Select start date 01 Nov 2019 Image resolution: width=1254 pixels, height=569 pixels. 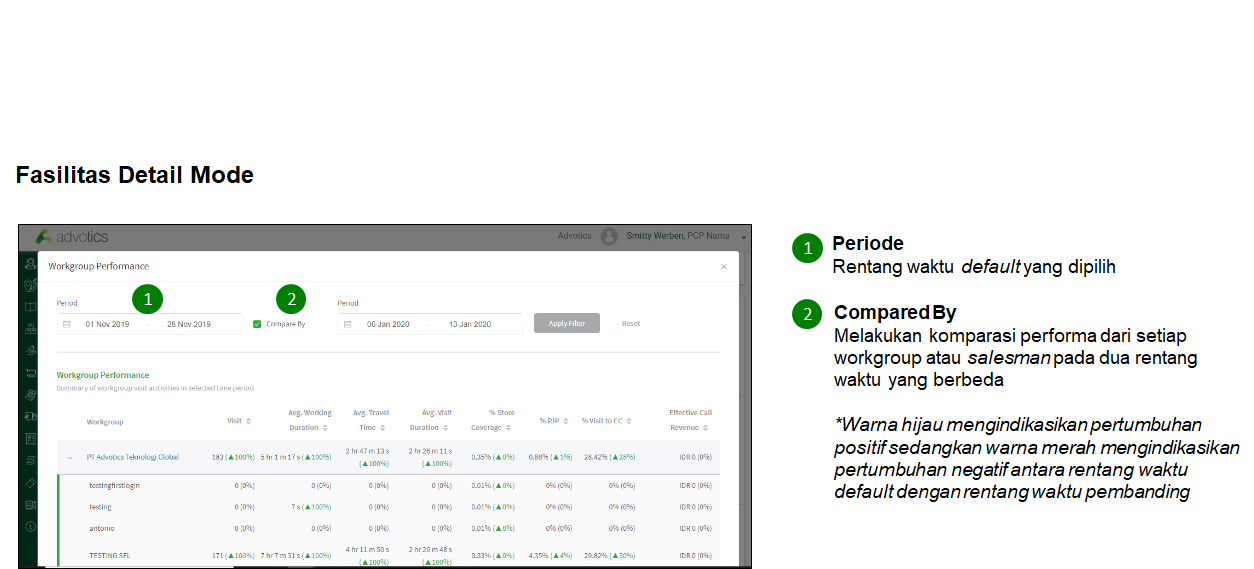point(107,324)
